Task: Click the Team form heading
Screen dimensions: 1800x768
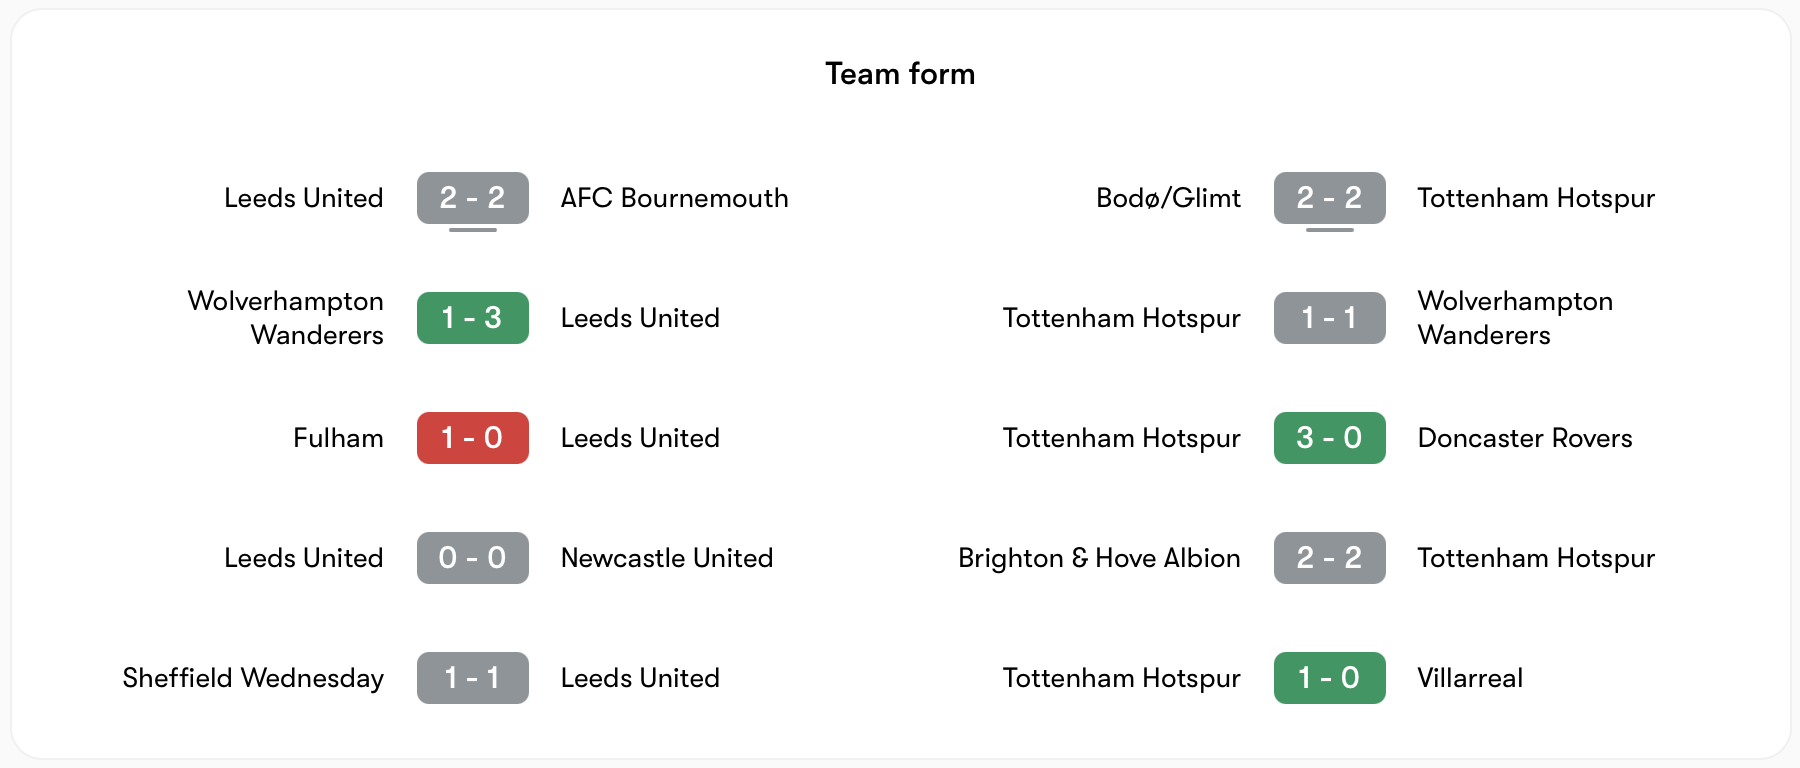Action: coord(900,74)
